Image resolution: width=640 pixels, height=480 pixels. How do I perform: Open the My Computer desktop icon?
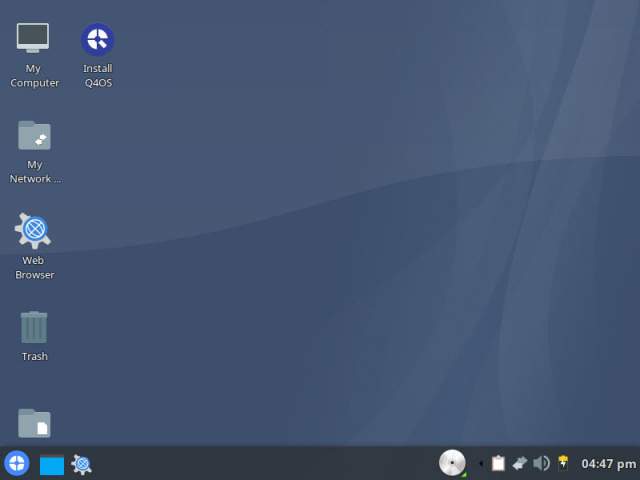click(33, 38)
